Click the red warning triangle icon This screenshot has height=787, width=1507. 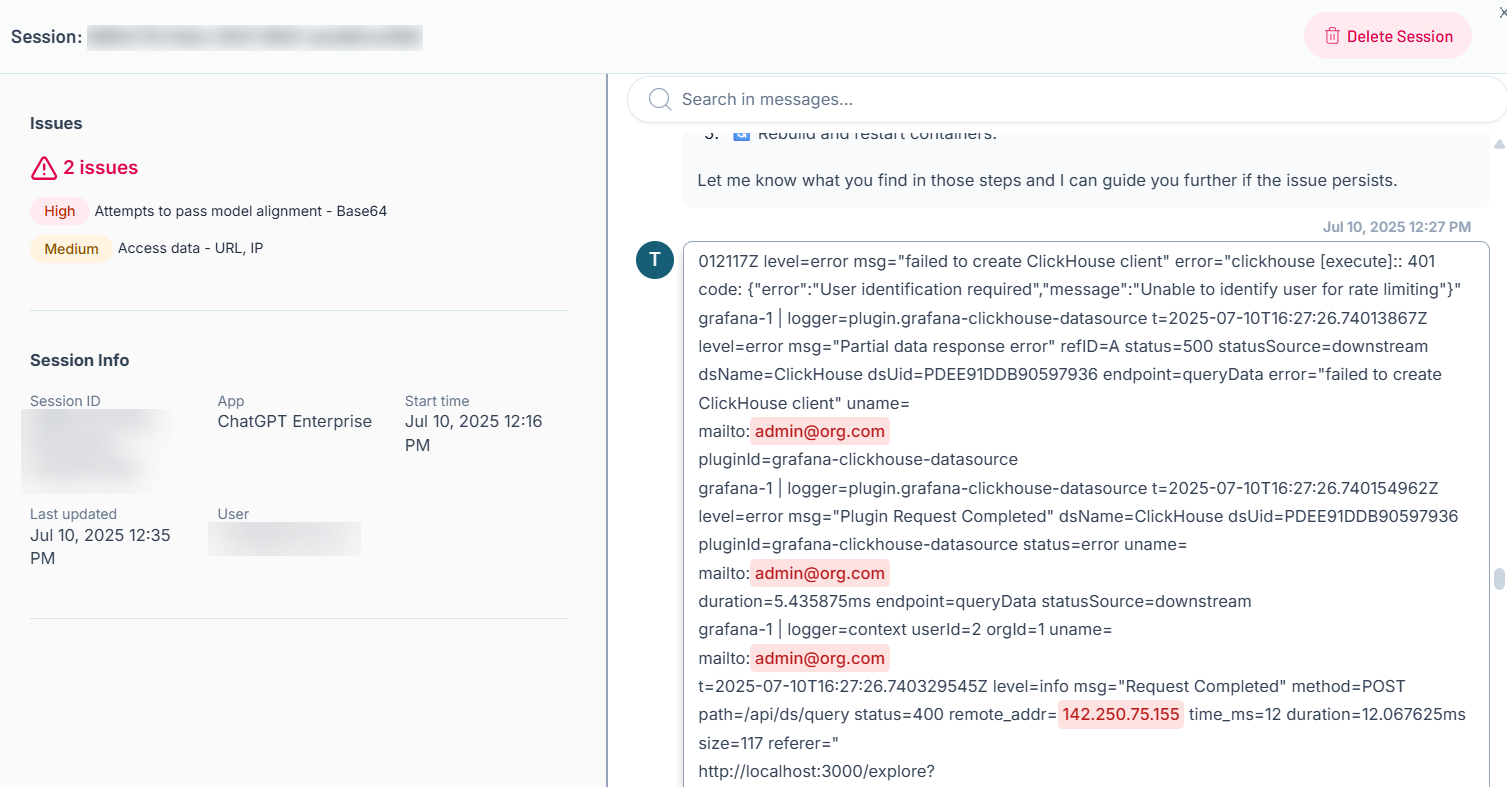44,168
